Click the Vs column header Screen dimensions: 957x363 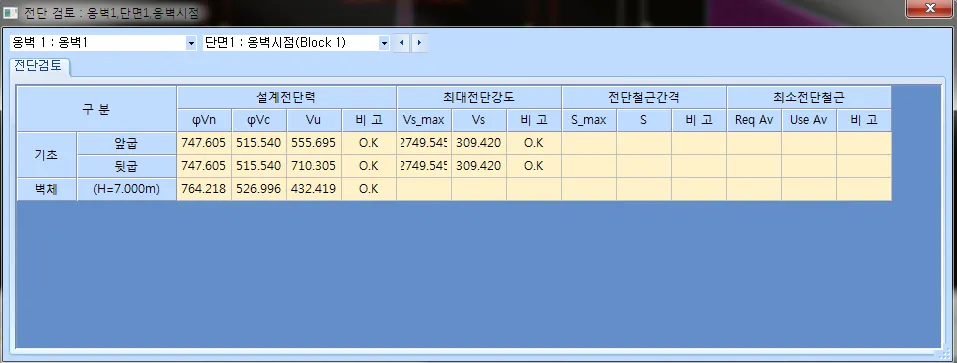[478, 120]
